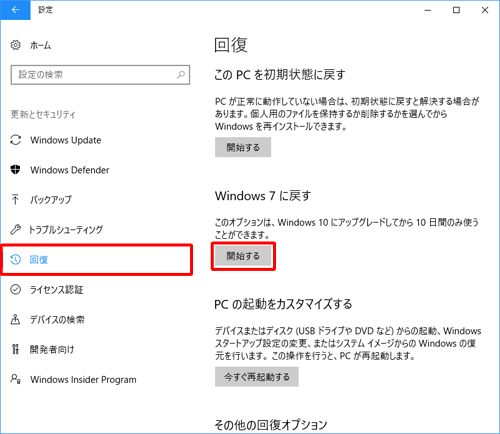Open Windows Insider Program page
The width and height of the screenshot is (500, 434).
pyautogui.click(x=83, y=380)
